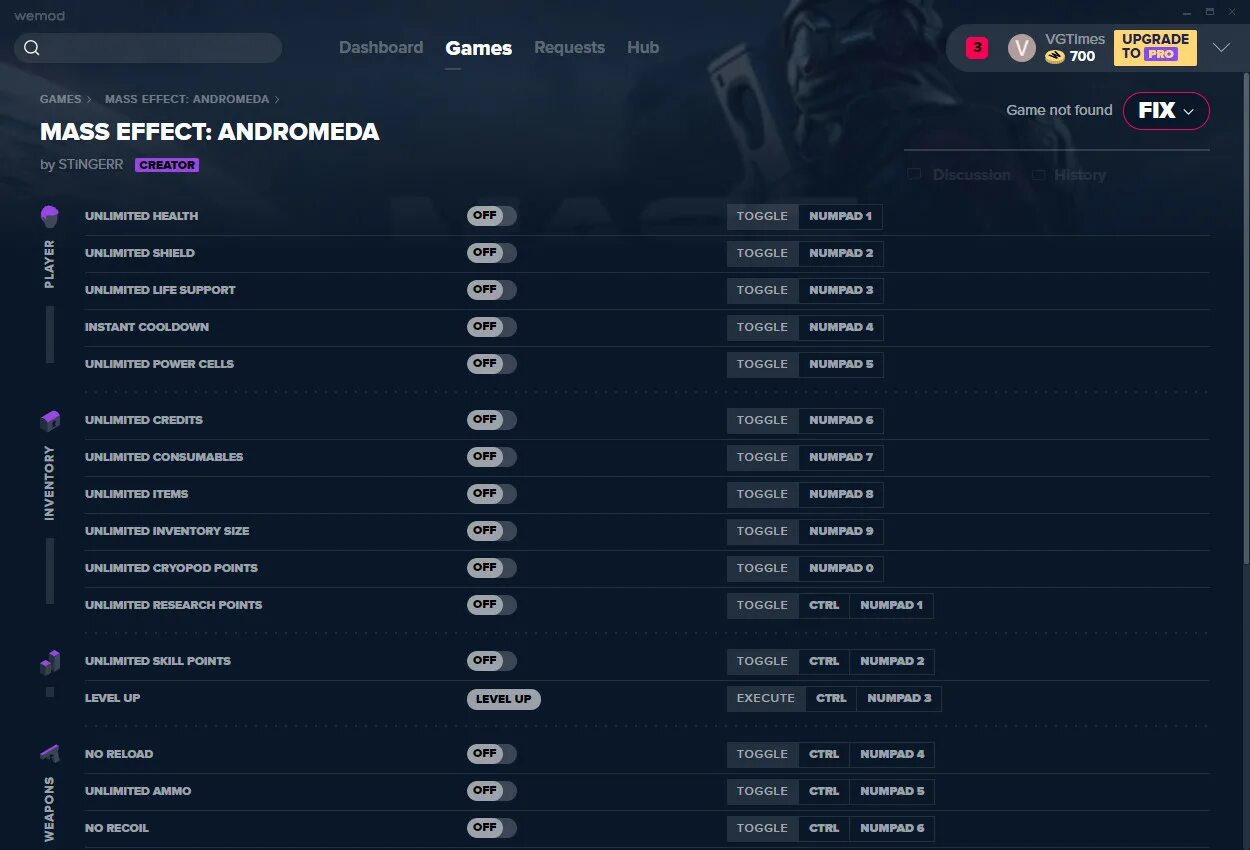Enable the Unlimited Shield cheat switch
Image resolution: width=1250 pixels, height=850 pixels.
tap(492, 253)
